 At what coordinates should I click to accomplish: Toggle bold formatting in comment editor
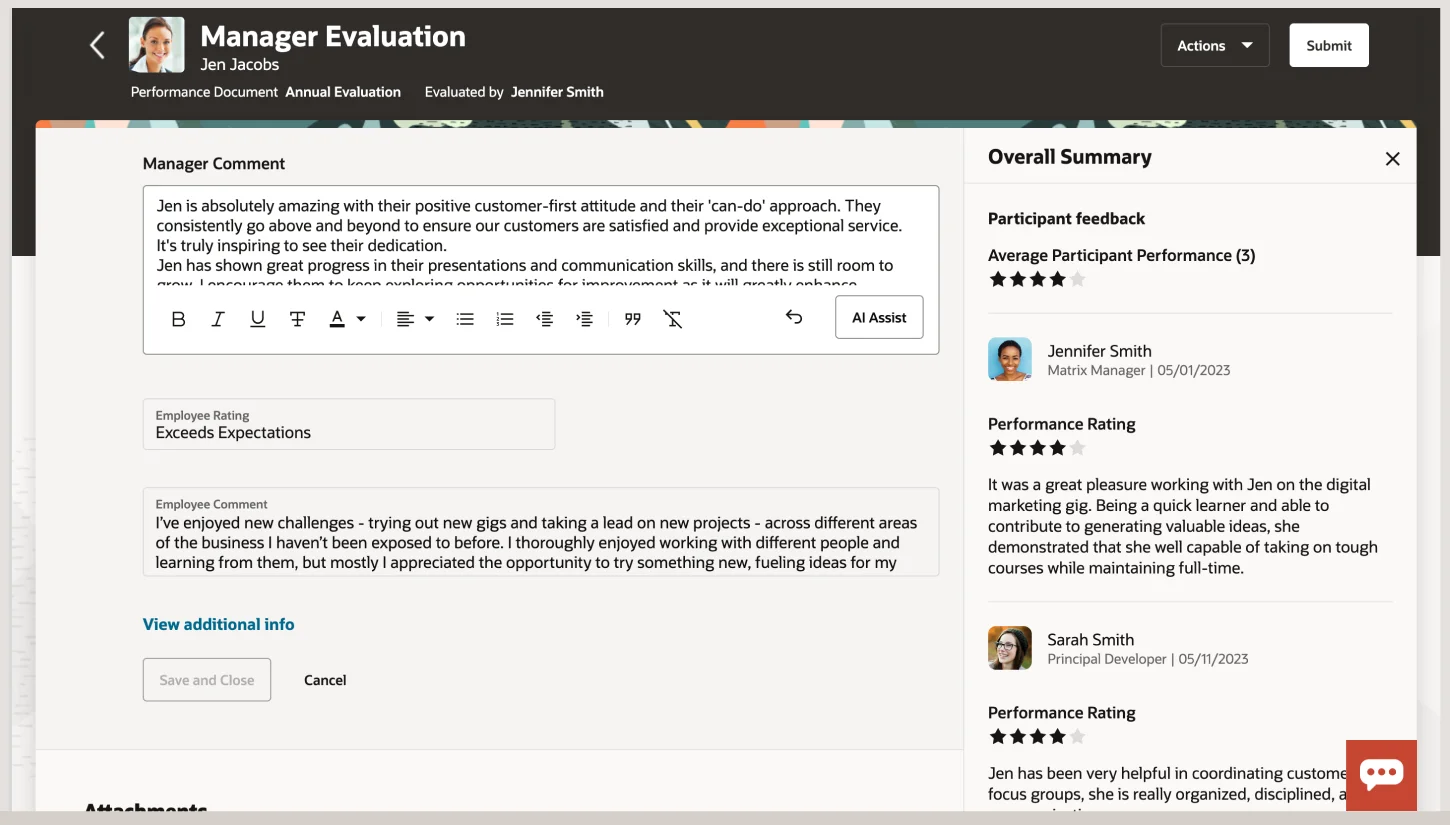(179, 319)
